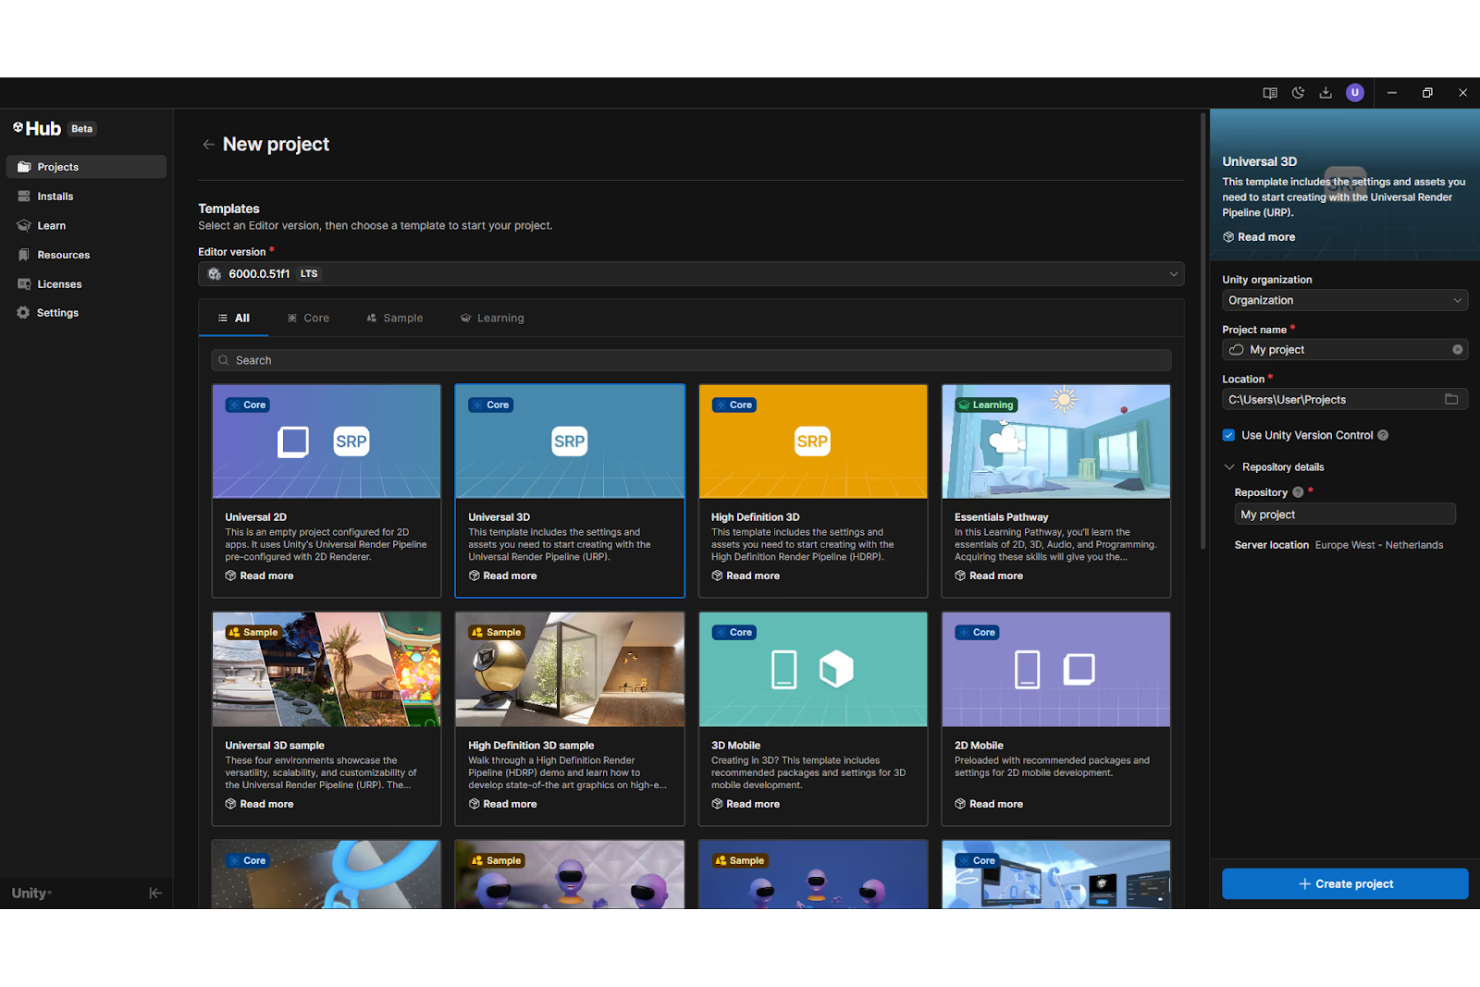This screenshot has width=1480, height=987.
Task: Collapse the Repository details section
Action: click(1229, 466)
